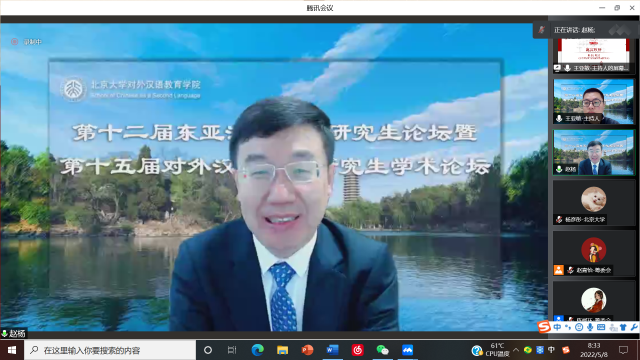Open Sogou toolbox wrench menu
This screenshot has height=360, width=640.
[x=634, y=327]
